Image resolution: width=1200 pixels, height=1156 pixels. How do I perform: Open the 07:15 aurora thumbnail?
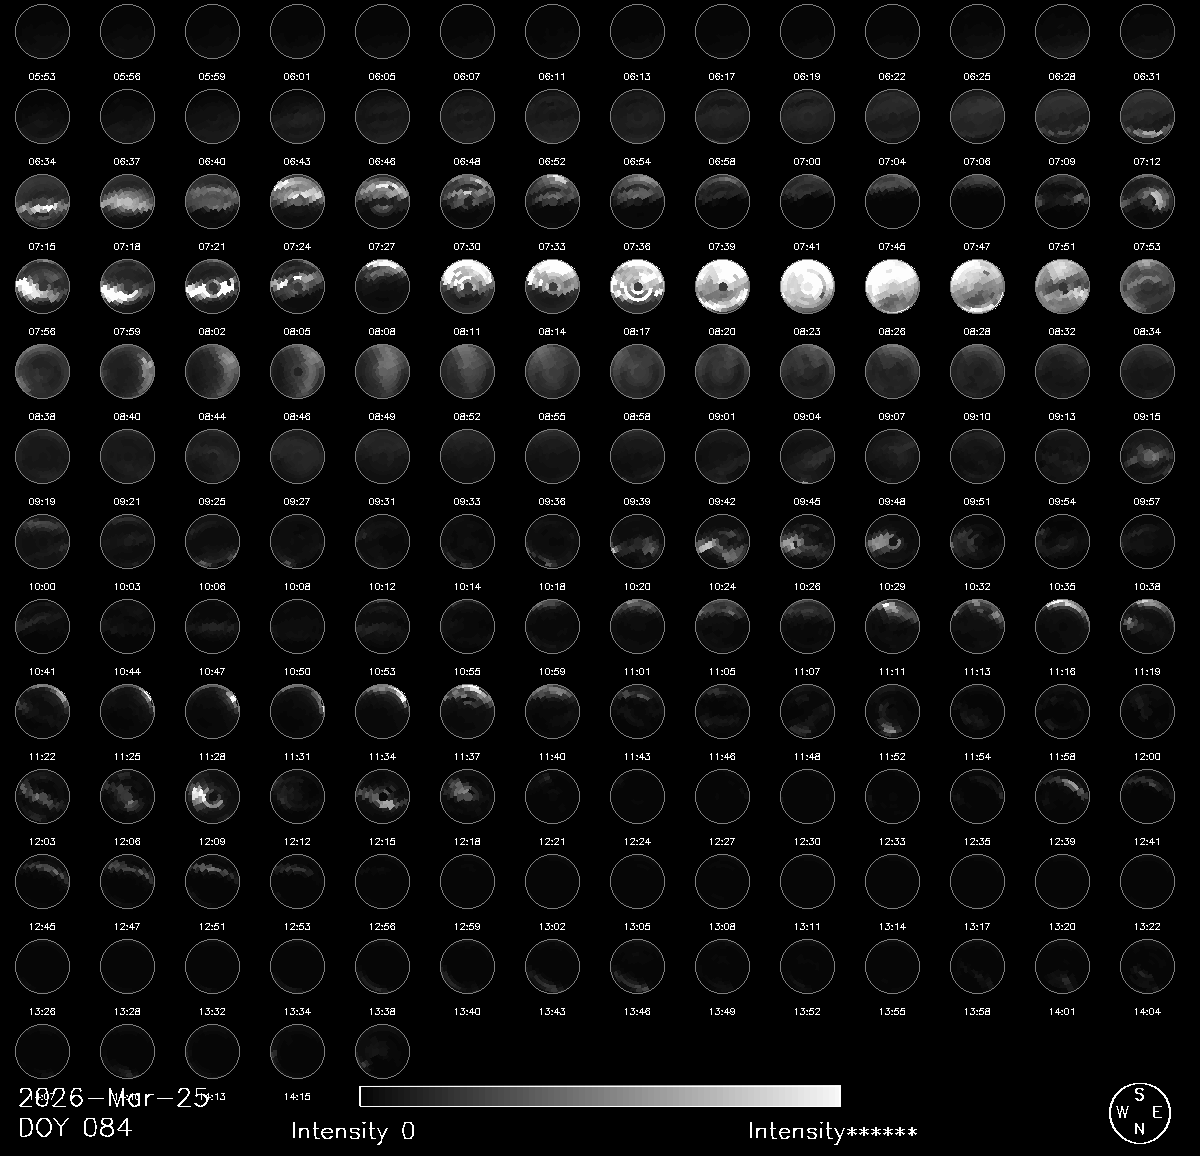42,200
